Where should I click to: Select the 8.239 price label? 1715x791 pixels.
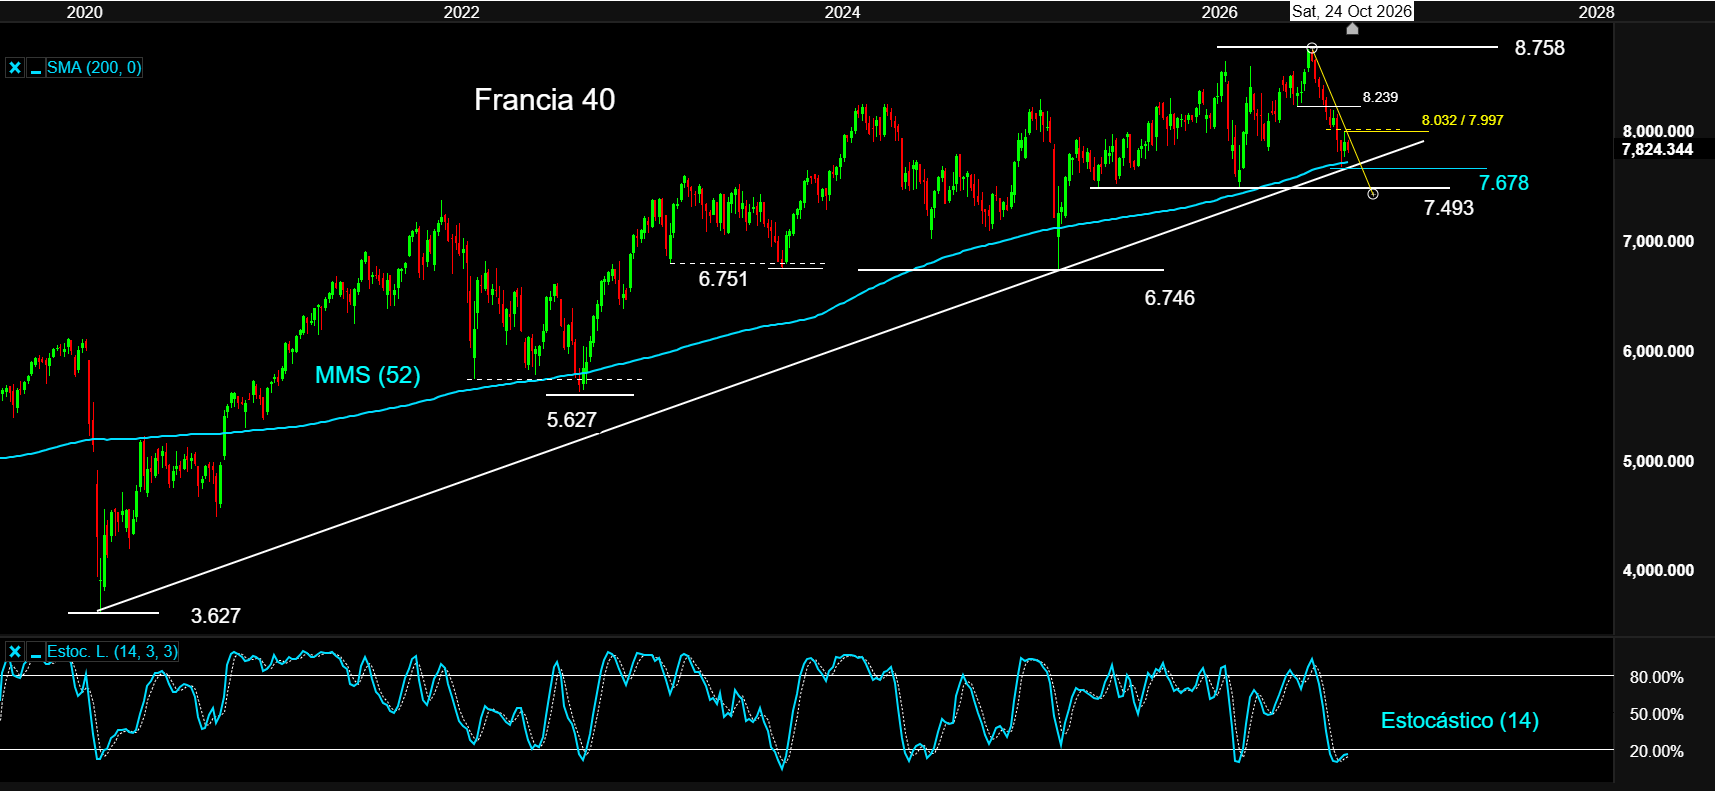coord(1380,97)
